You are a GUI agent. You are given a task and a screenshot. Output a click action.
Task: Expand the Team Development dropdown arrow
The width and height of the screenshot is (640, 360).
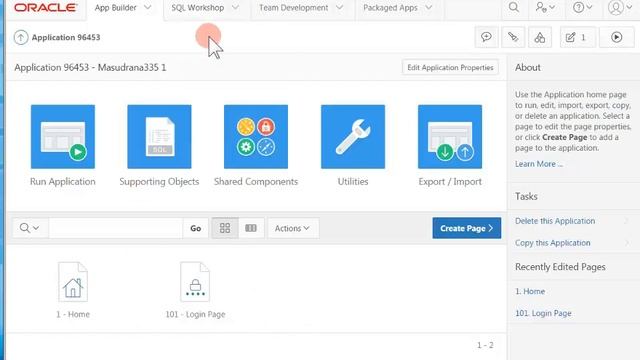339,8
